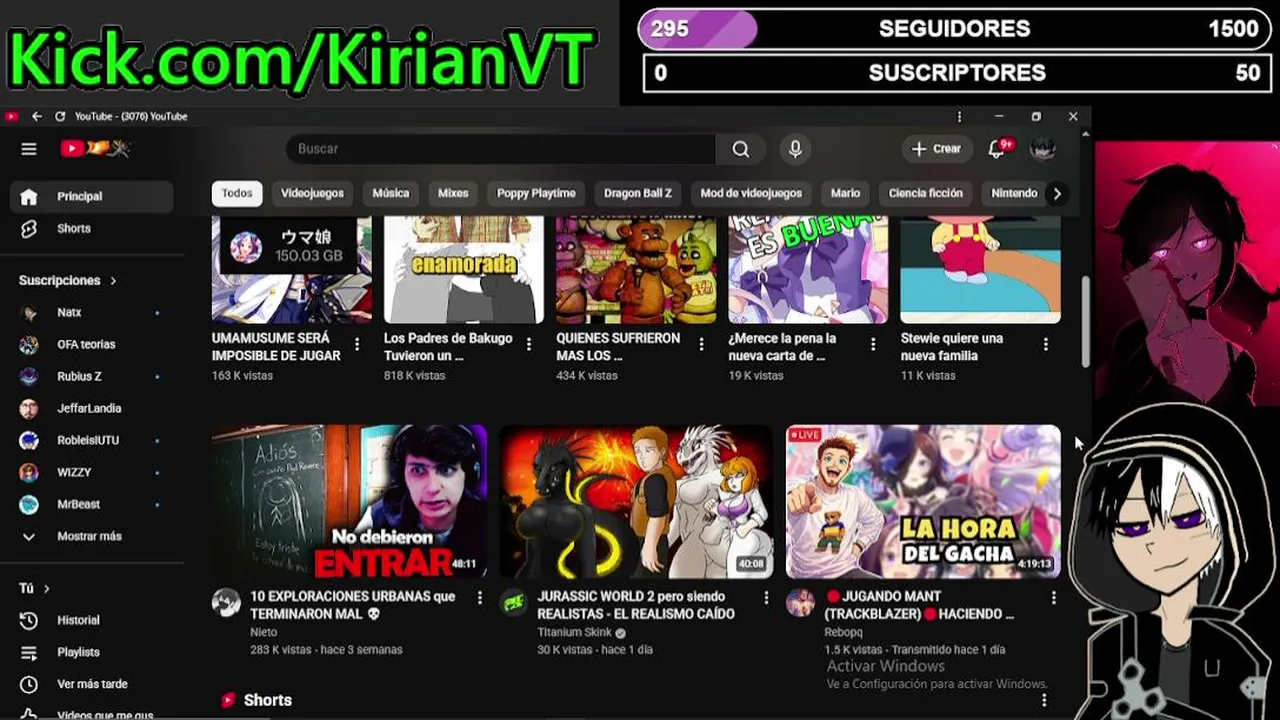
Task: Click Nieto channel name
Action: point(264,633)
